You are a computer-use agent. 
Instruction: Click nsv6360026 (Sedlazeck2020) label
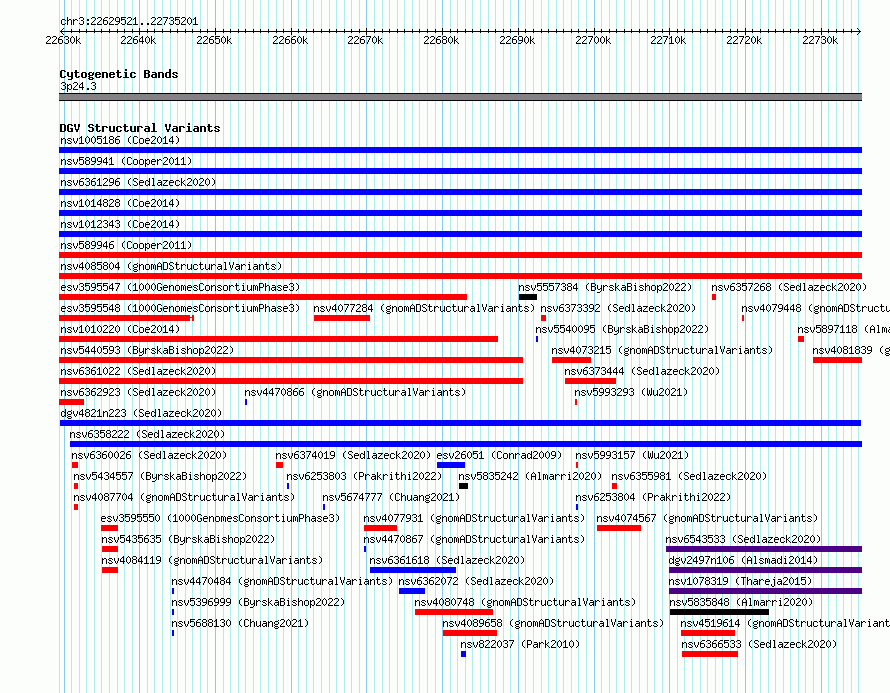click(x=149, y=455)
